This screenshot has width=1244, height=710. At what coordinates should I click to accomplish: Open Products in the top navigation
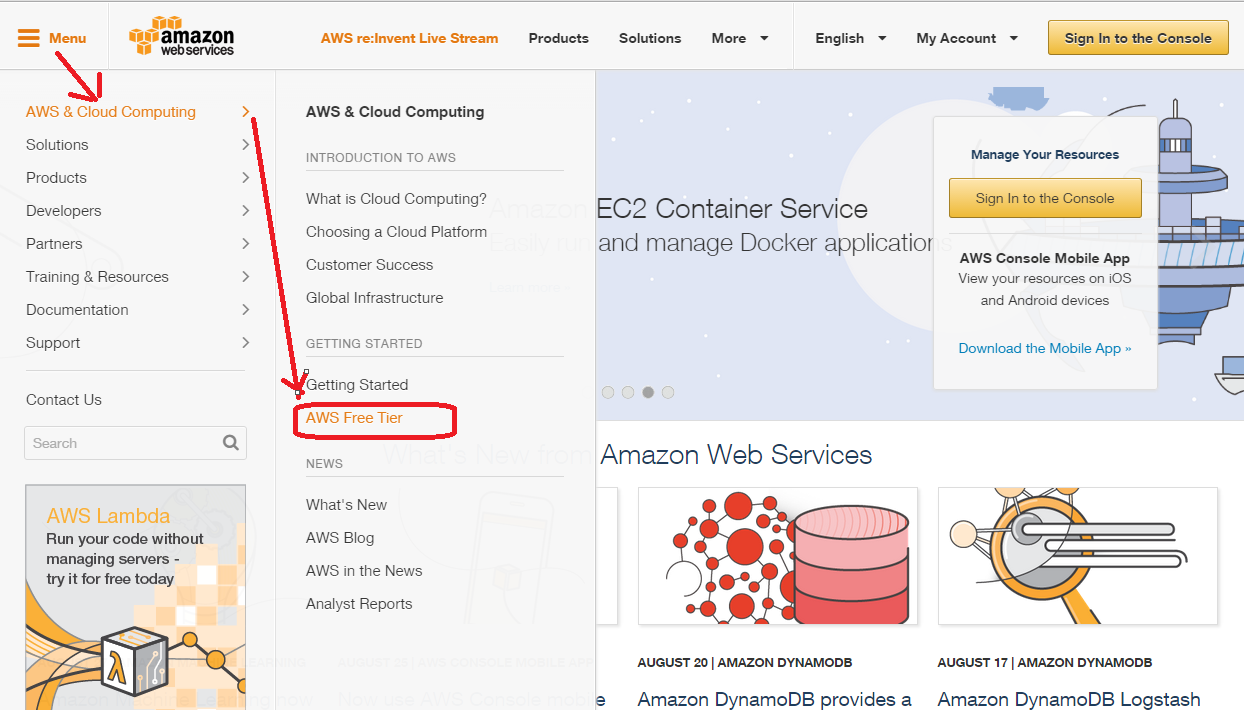coord(558,38)
